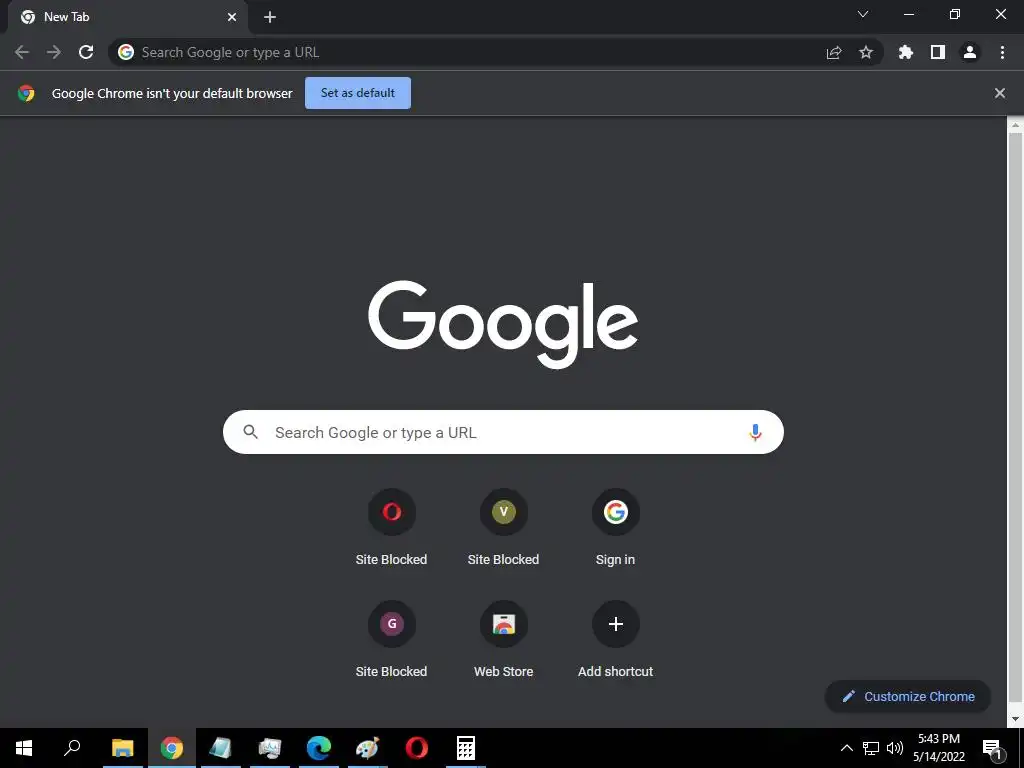Click Customize Chrome button

pyautogui.click(x=908, y=696)
